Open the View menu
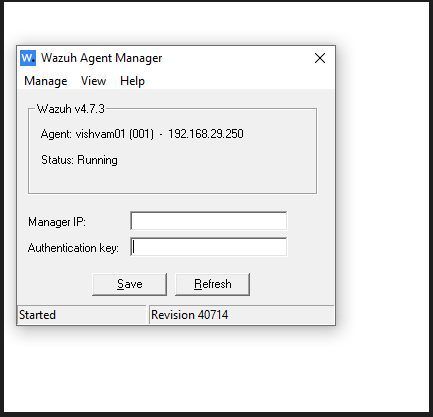The height and width of the screenshot is (417, 433). point(93,81)
